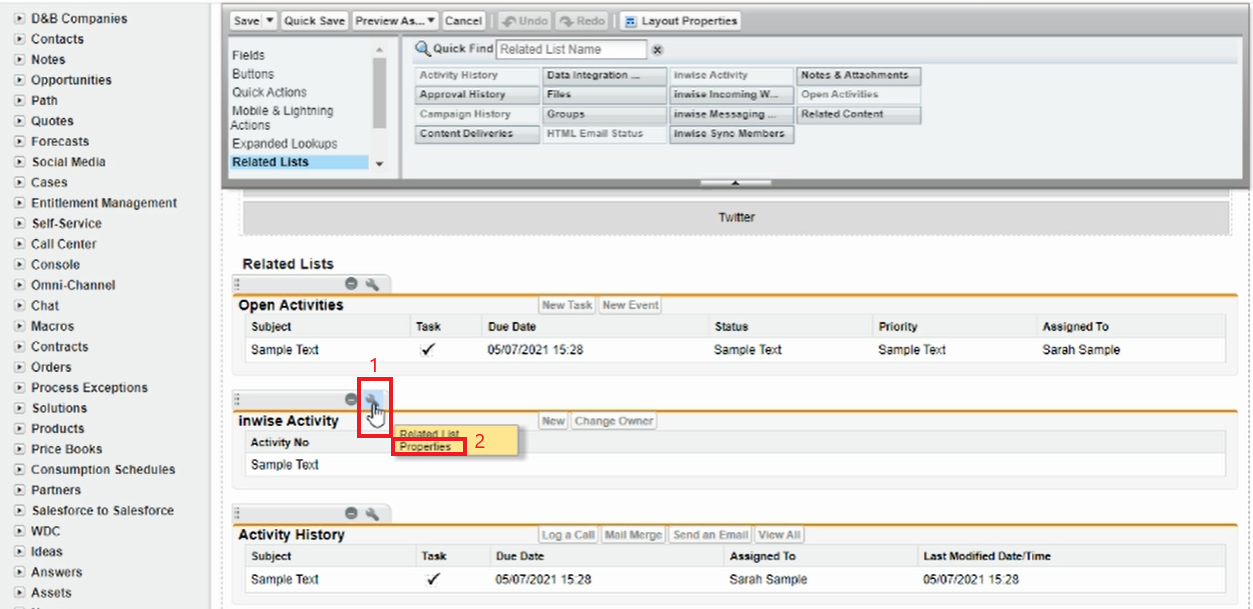Click the remove (minus) icon above Open Activities

pos(352,285)
